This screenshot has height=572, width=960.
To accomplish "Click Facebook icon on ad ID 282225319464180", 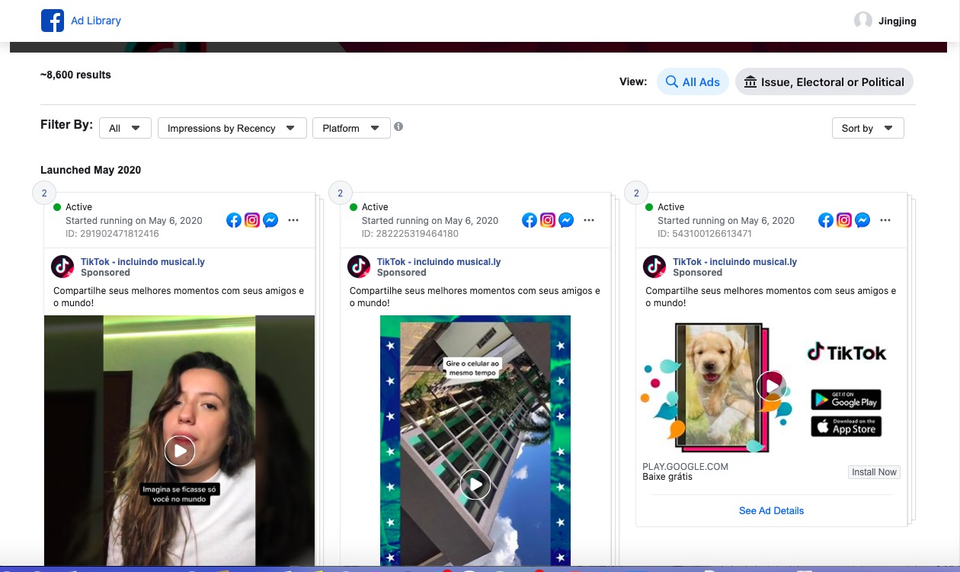I will (x=530, y=220).
